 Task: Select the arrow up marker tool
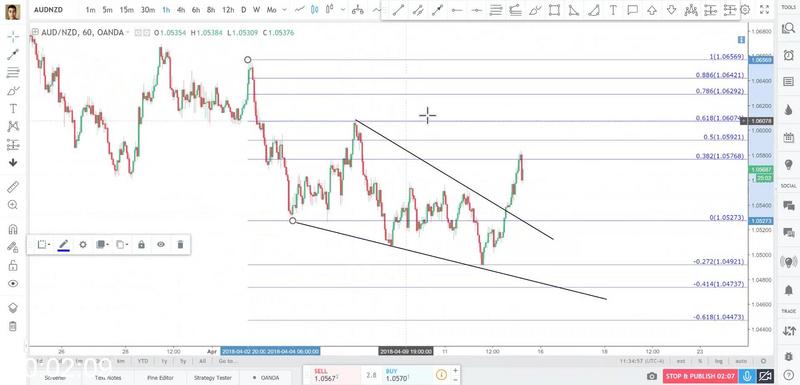pyautogui.click(x=652, y=10)
